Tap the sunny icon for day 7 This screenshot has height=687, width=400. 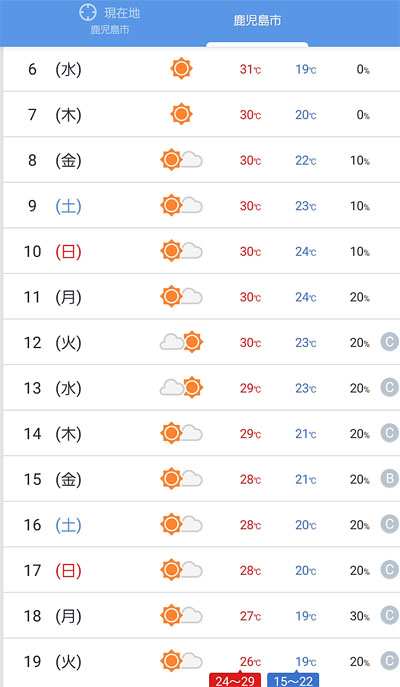coord(181,114)
